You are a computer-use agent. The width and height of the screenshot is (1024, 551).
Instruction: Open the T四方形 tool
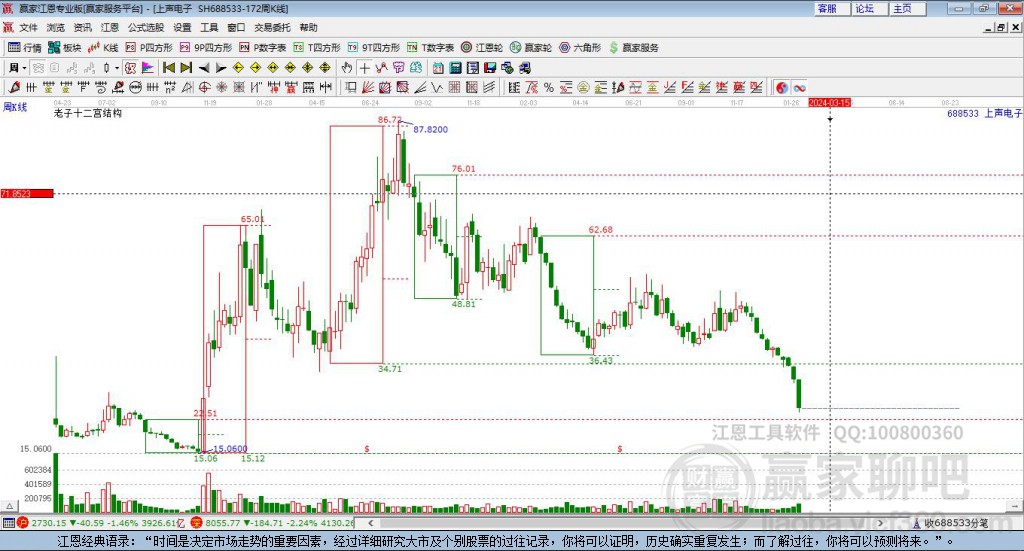(x=317, y=48)
